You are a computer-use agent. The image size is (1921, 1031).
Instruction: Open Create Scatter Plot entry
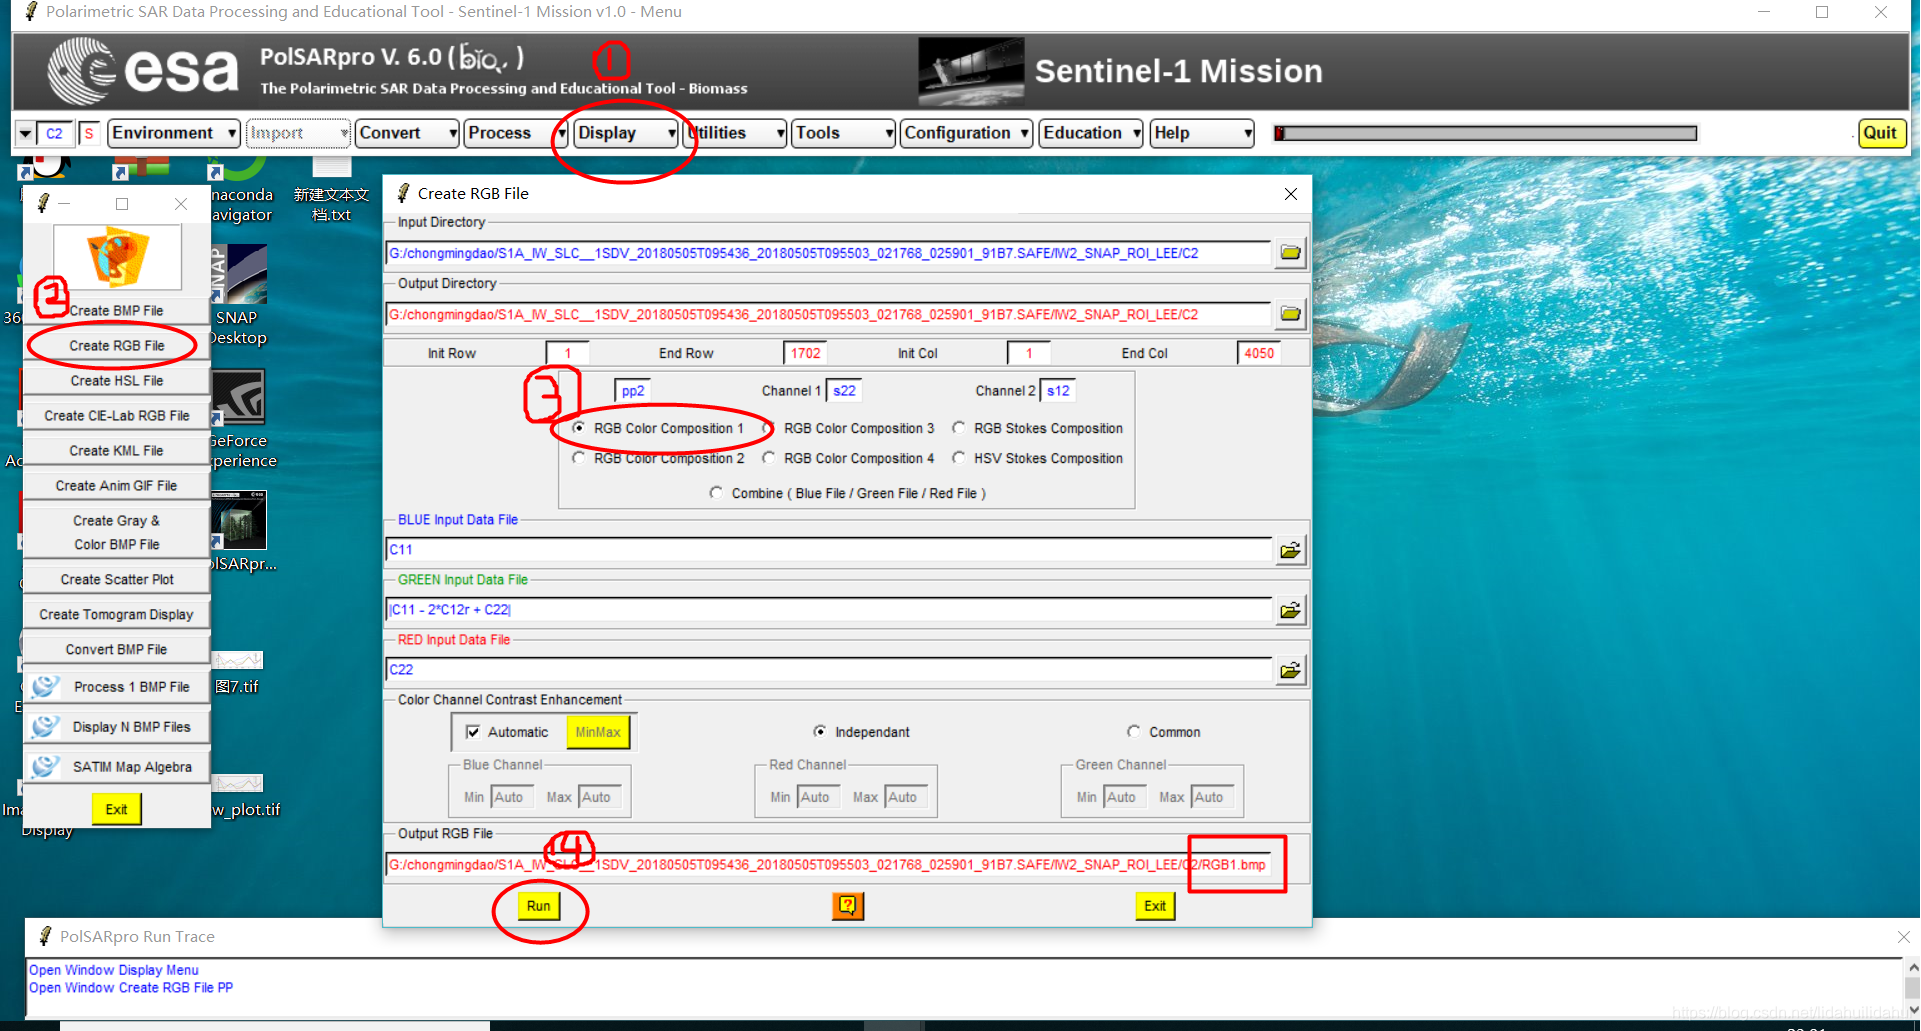tap(117, 580)
